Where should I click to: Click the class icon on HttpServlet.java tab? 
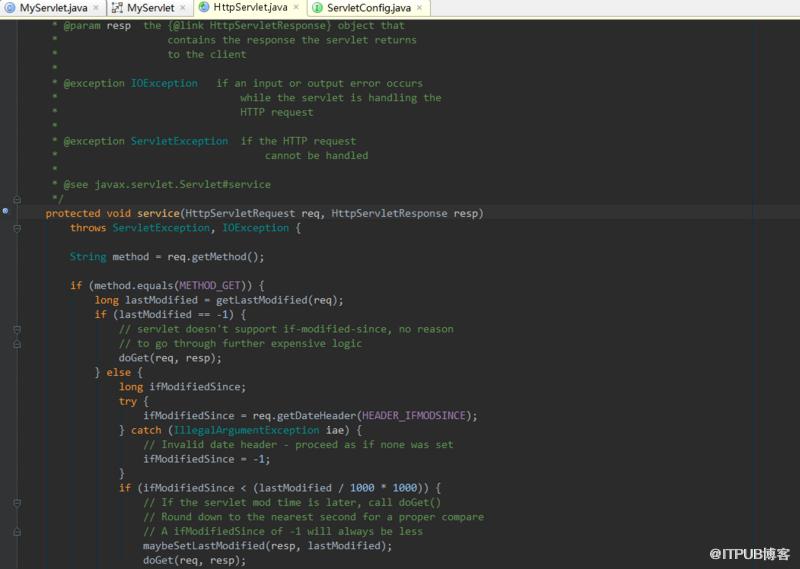pos(204,7)
